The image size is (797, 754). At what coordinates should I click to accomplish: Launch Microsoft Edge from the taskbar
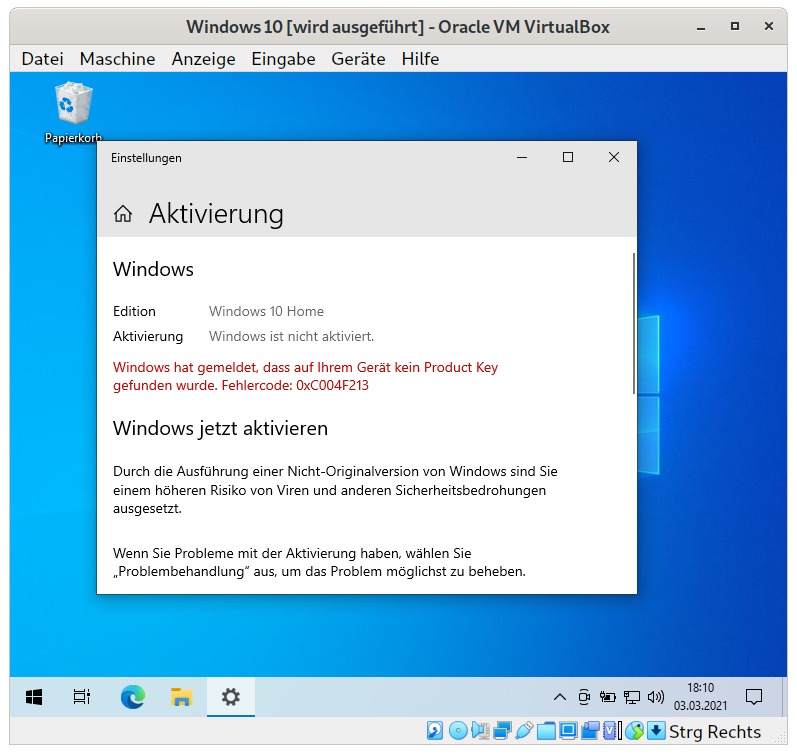point(133,697)
